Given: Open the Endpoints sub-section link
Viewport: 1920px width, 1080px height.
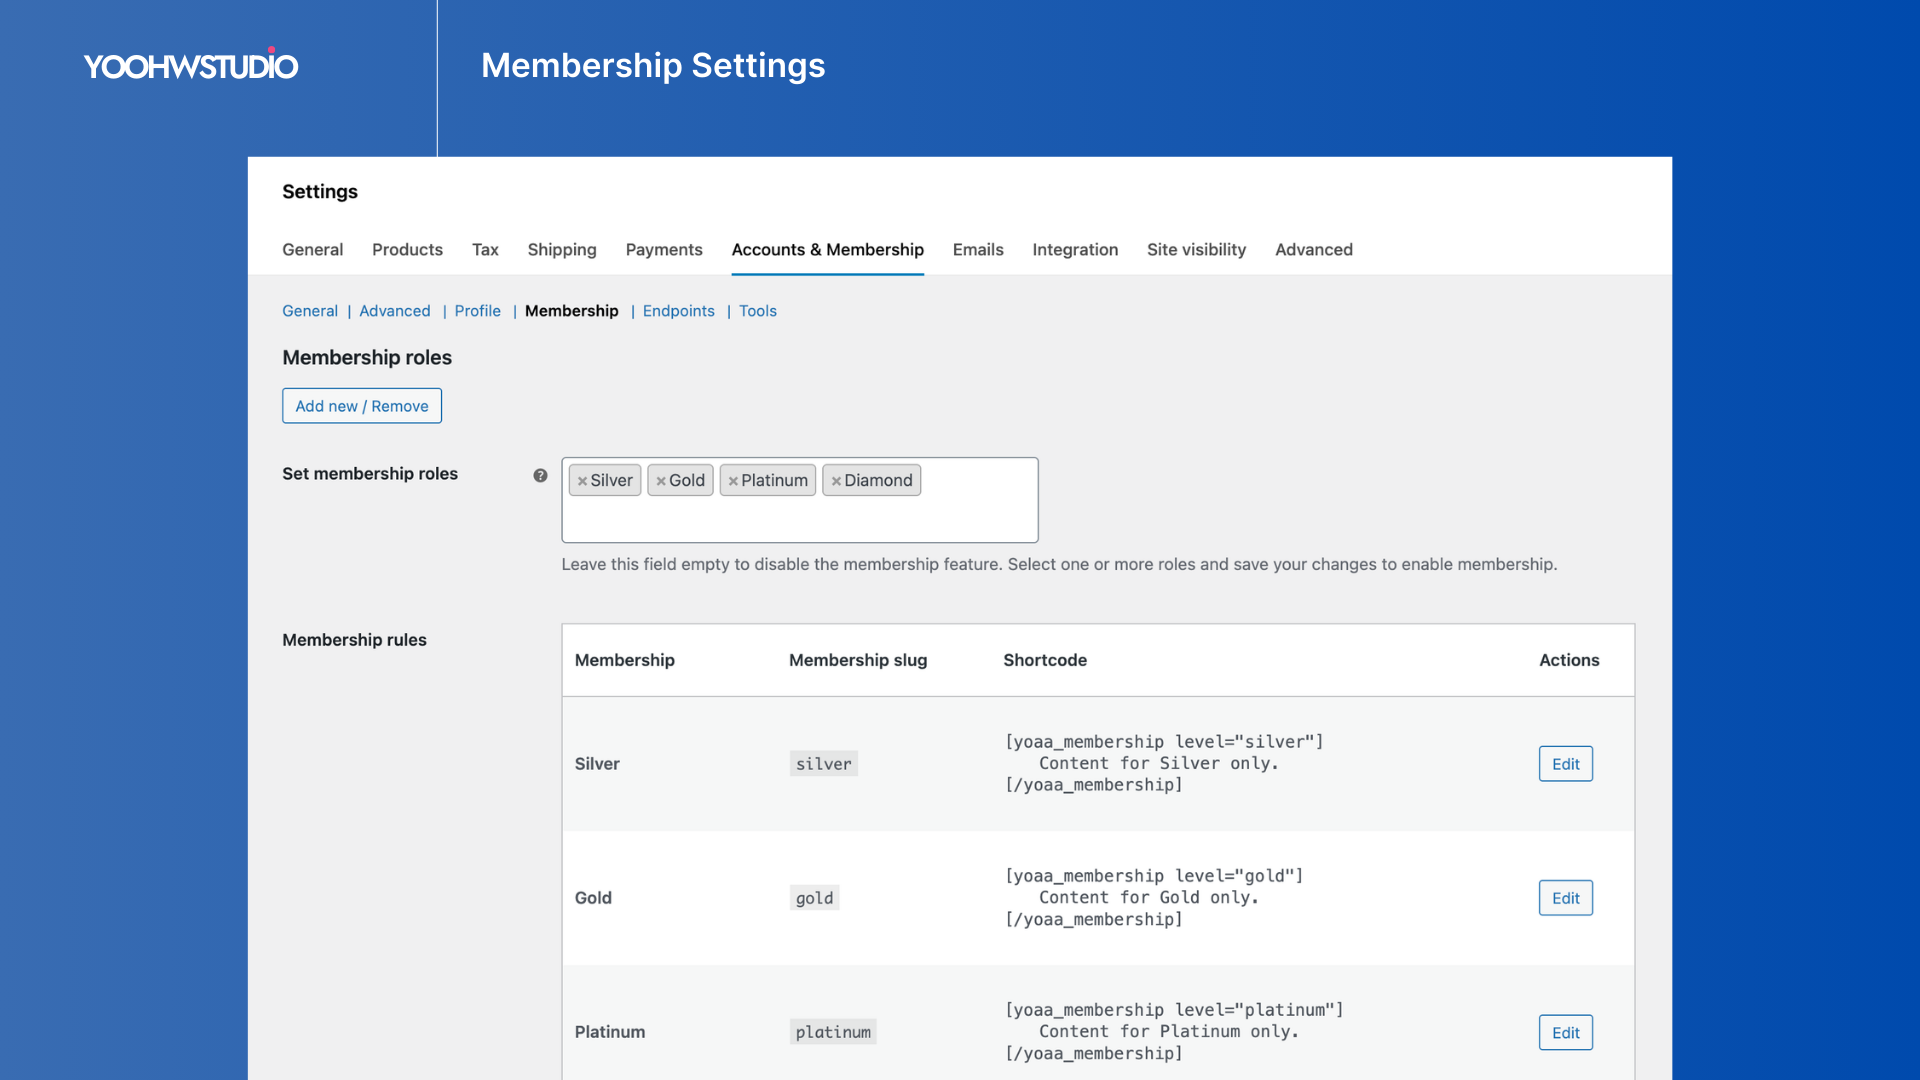Looking at the screenshot, I should pyautogui.click(x=678, y=311).
